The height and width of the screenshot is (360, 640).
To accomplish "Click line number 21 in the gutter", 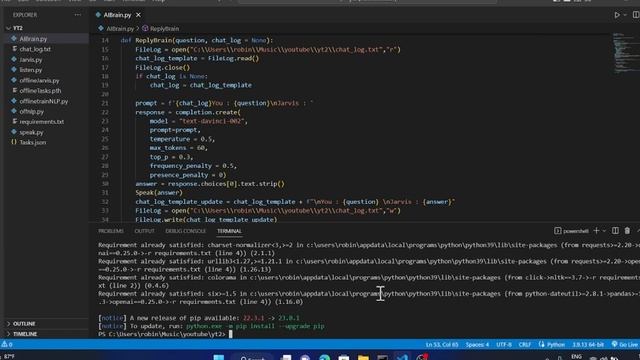I will tap(105, 103).
